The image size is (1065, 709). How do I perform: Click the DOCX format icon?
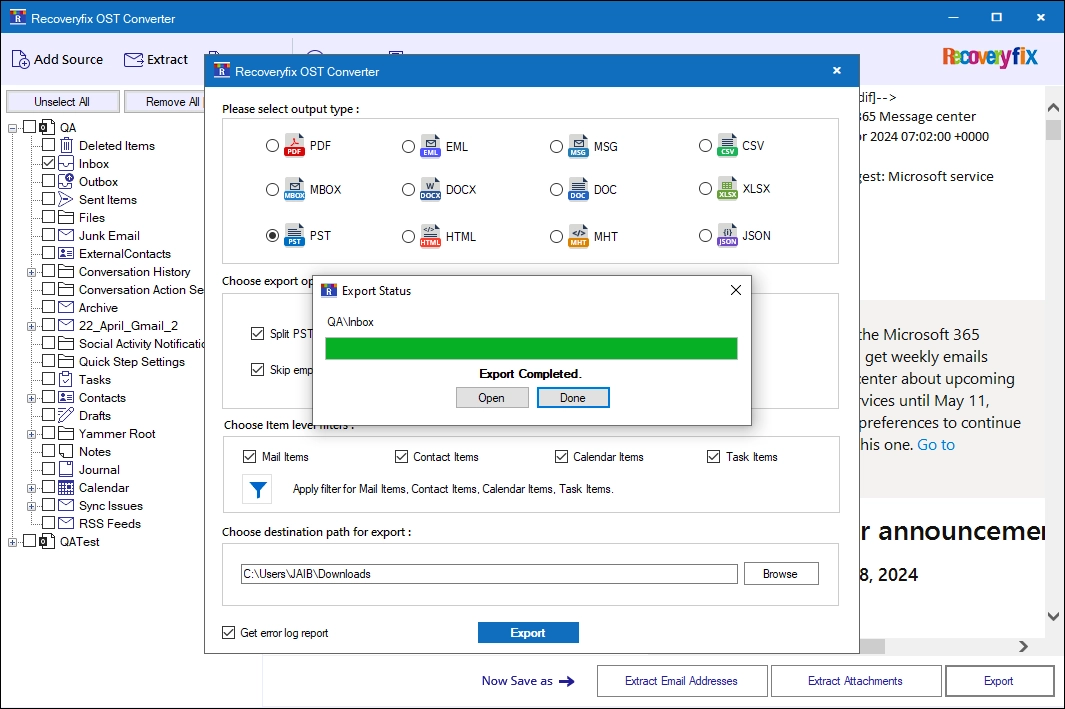pos(431,189)
